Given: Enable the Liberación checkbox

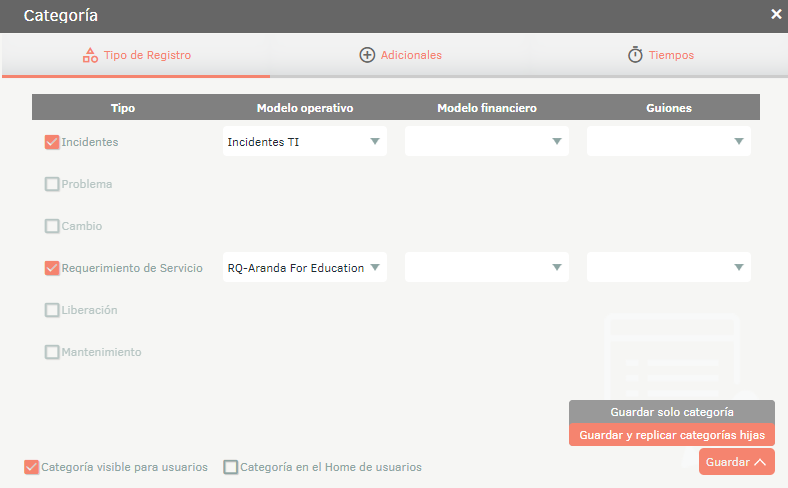Looking at the screenshot, I should (x=52, y=310).
